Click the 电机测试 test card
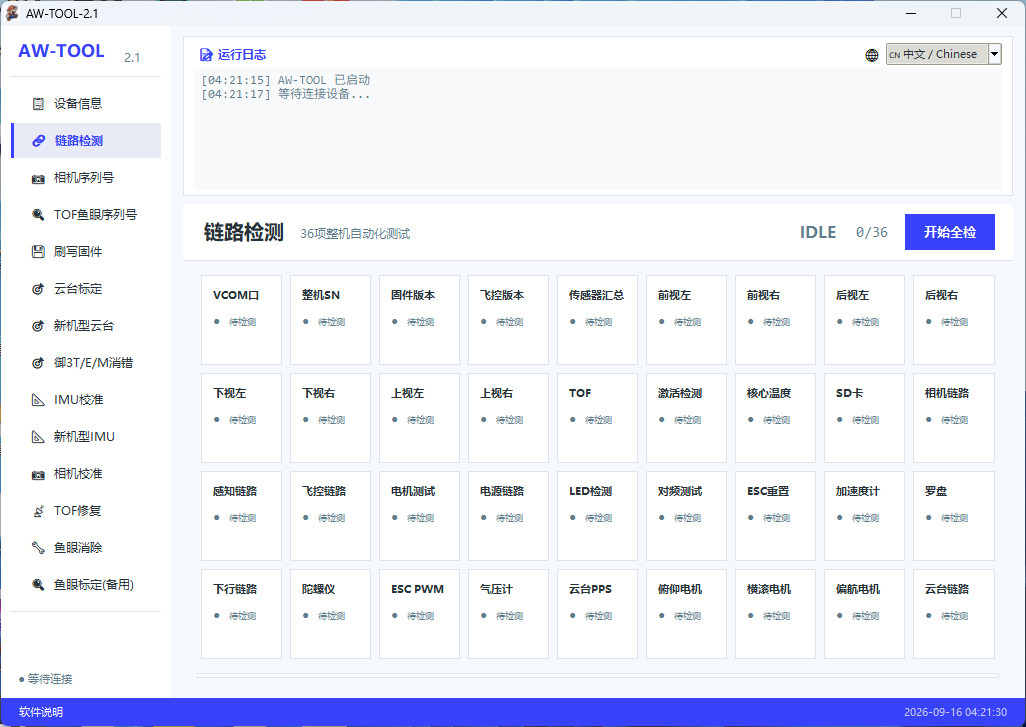The height and width of the screenshot is (727, 1026). (419, 516)
